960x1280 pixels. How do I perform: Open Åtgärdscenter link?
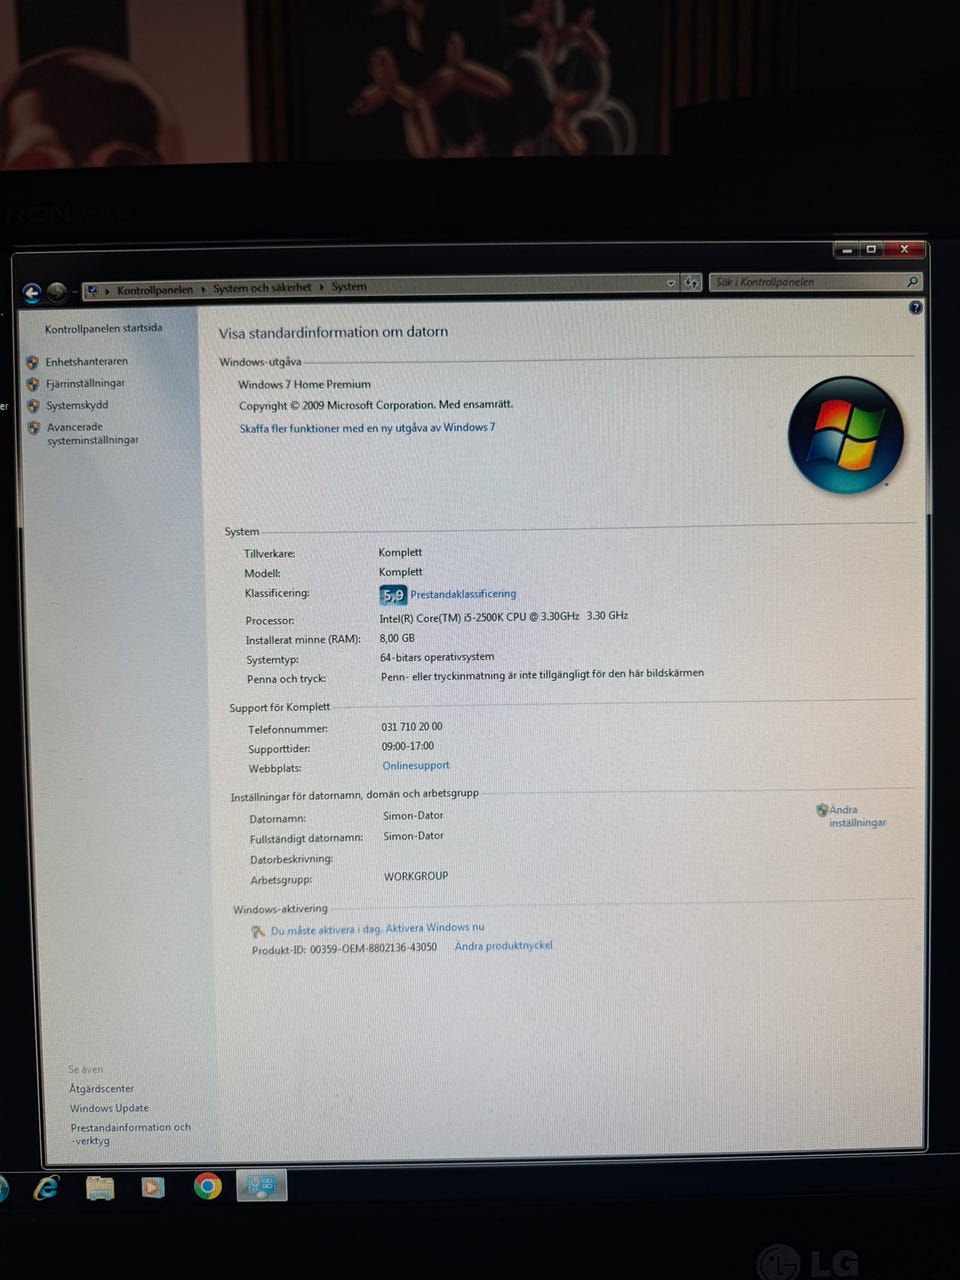pyautogui.click(x=101, y=1089)
